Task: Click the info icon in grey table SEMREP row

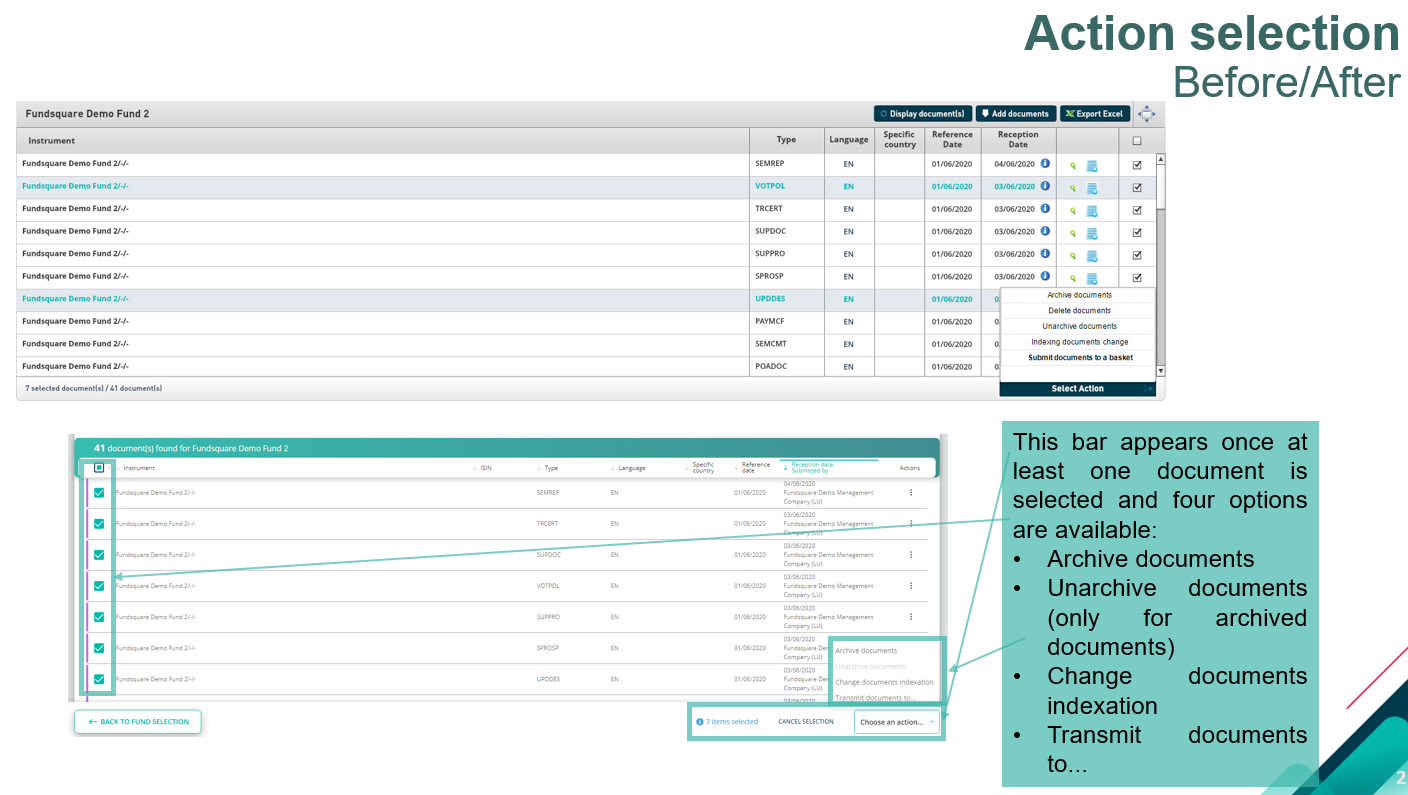Action: pyautogui.click(x=1045, y=163)
